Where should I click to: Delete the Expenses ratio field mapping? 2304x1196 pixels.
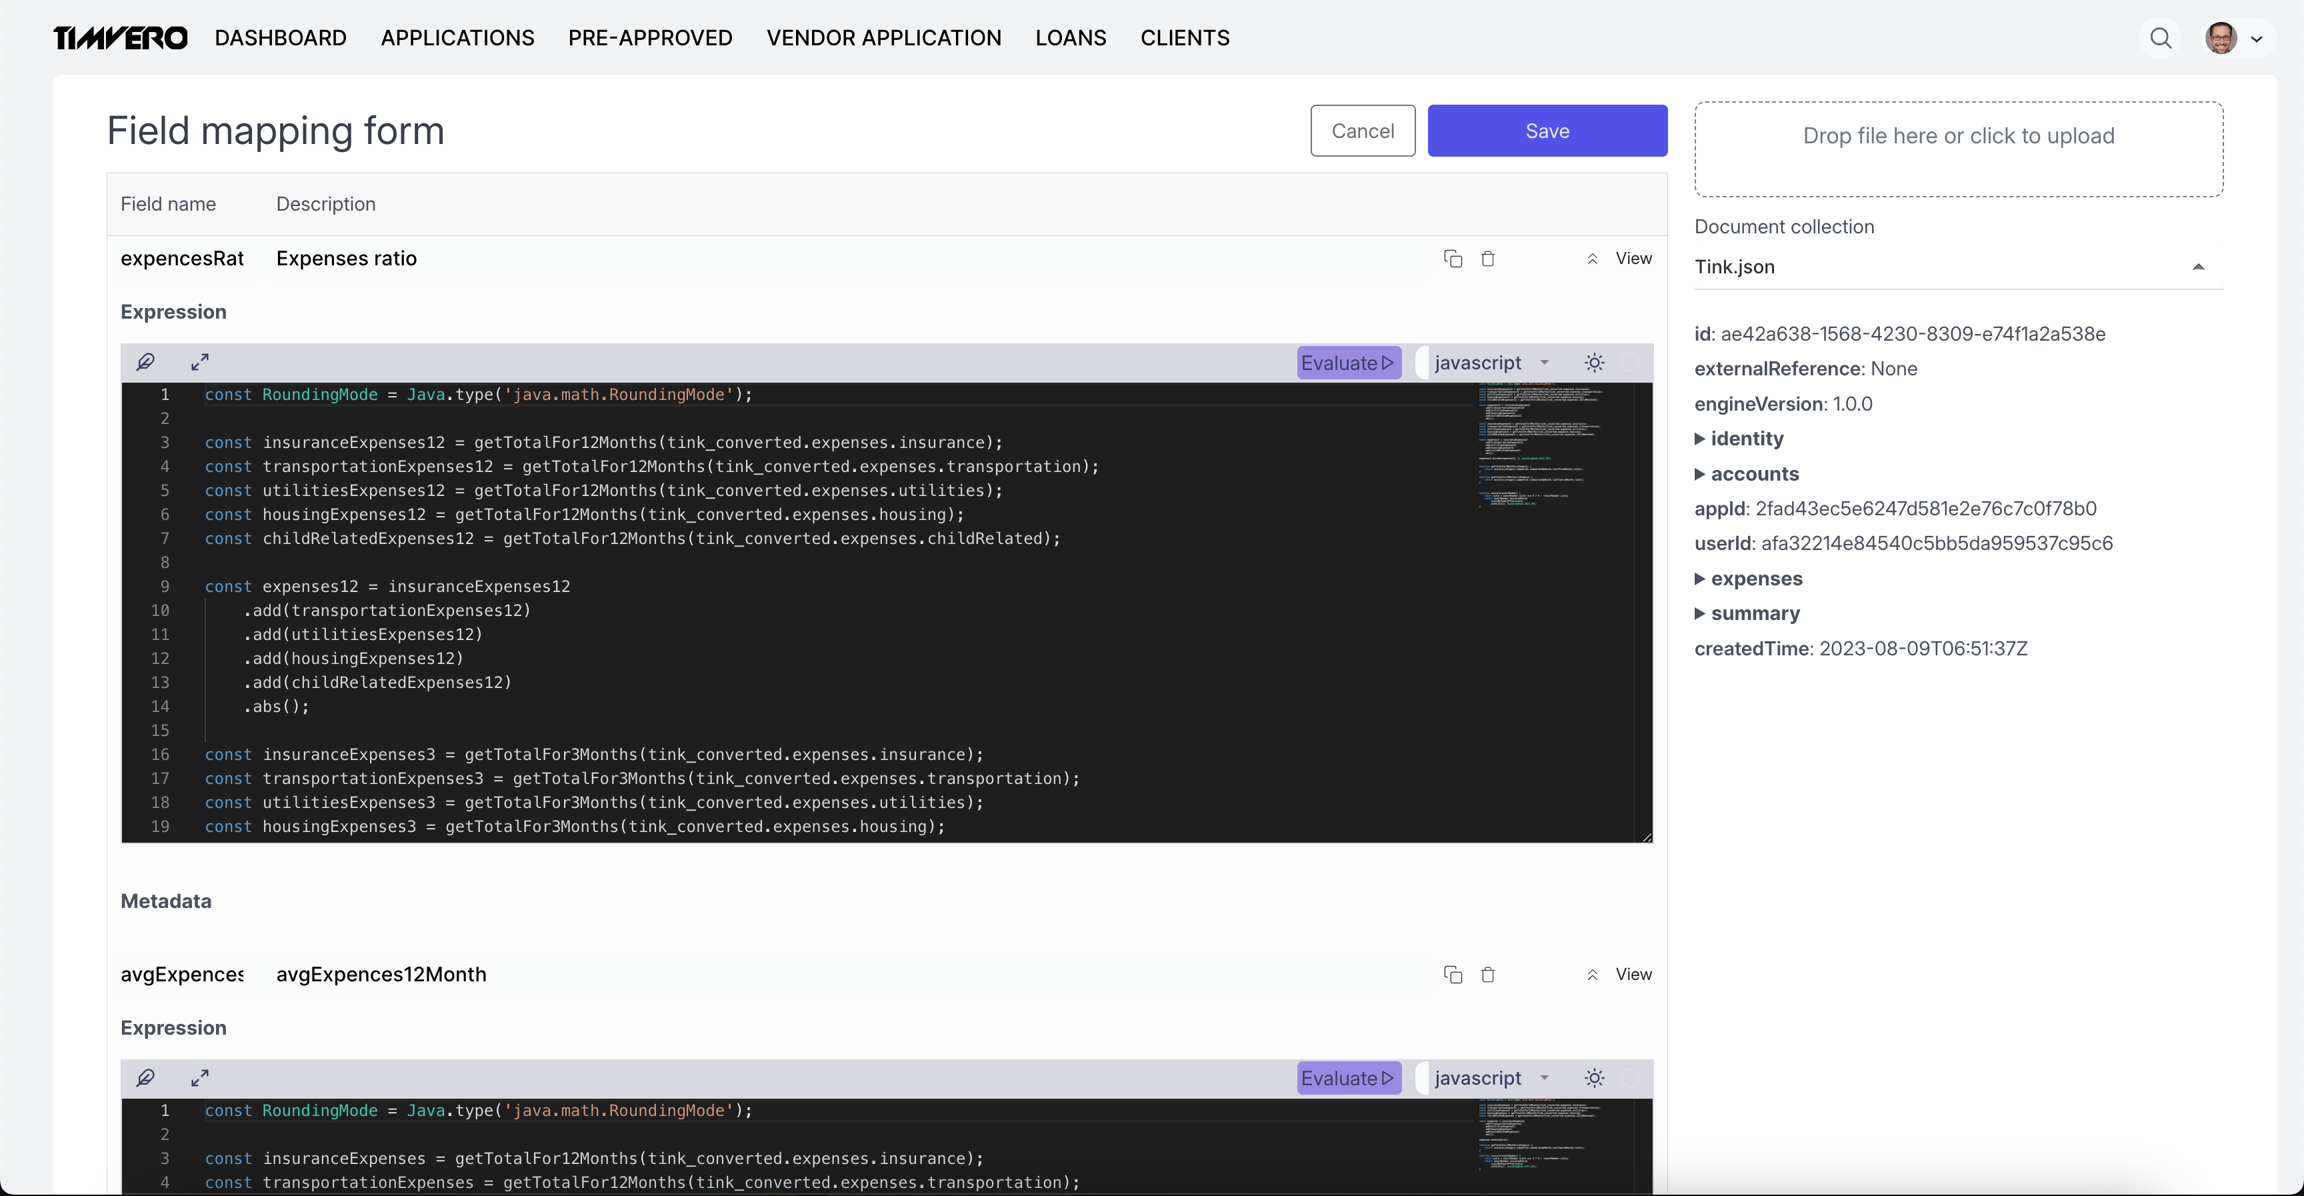click(1488, 259)
